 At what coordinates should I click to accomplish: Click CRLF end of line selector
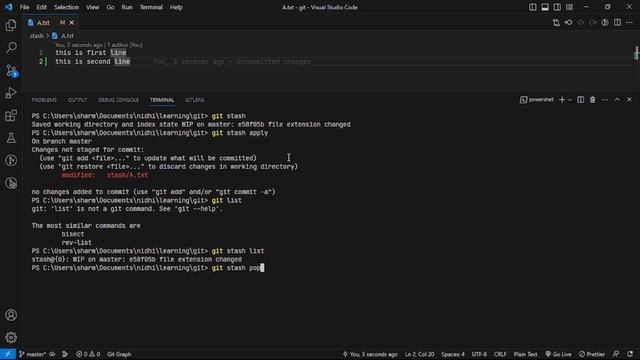tap(500, 354)
